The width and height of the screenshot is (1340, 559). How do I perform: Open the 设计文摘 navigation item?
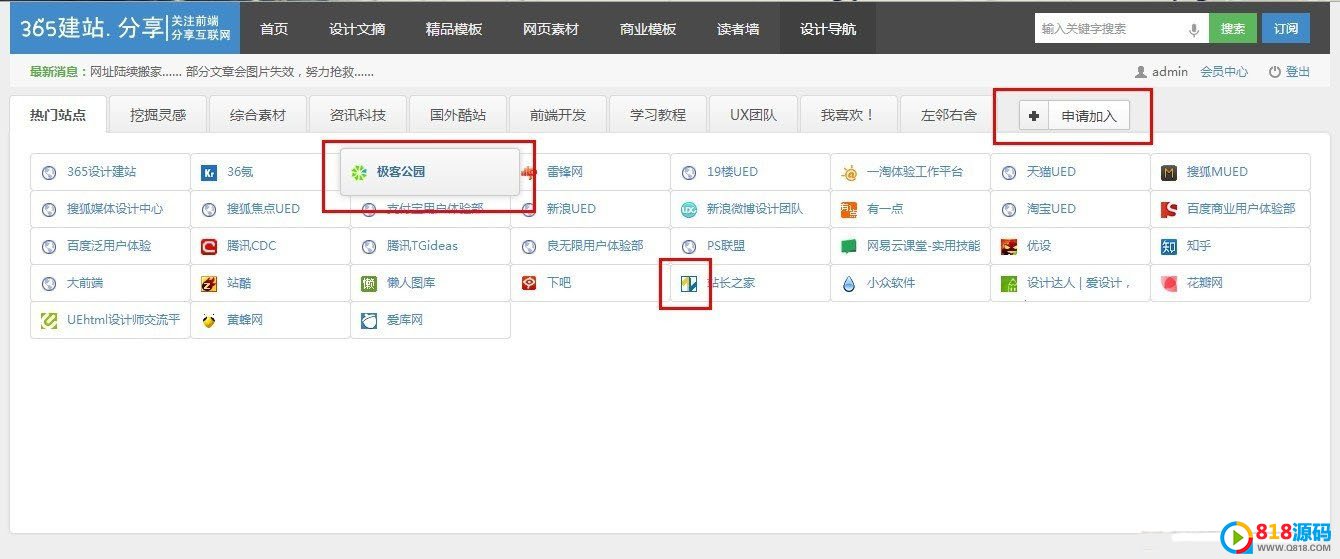[357, 28]
